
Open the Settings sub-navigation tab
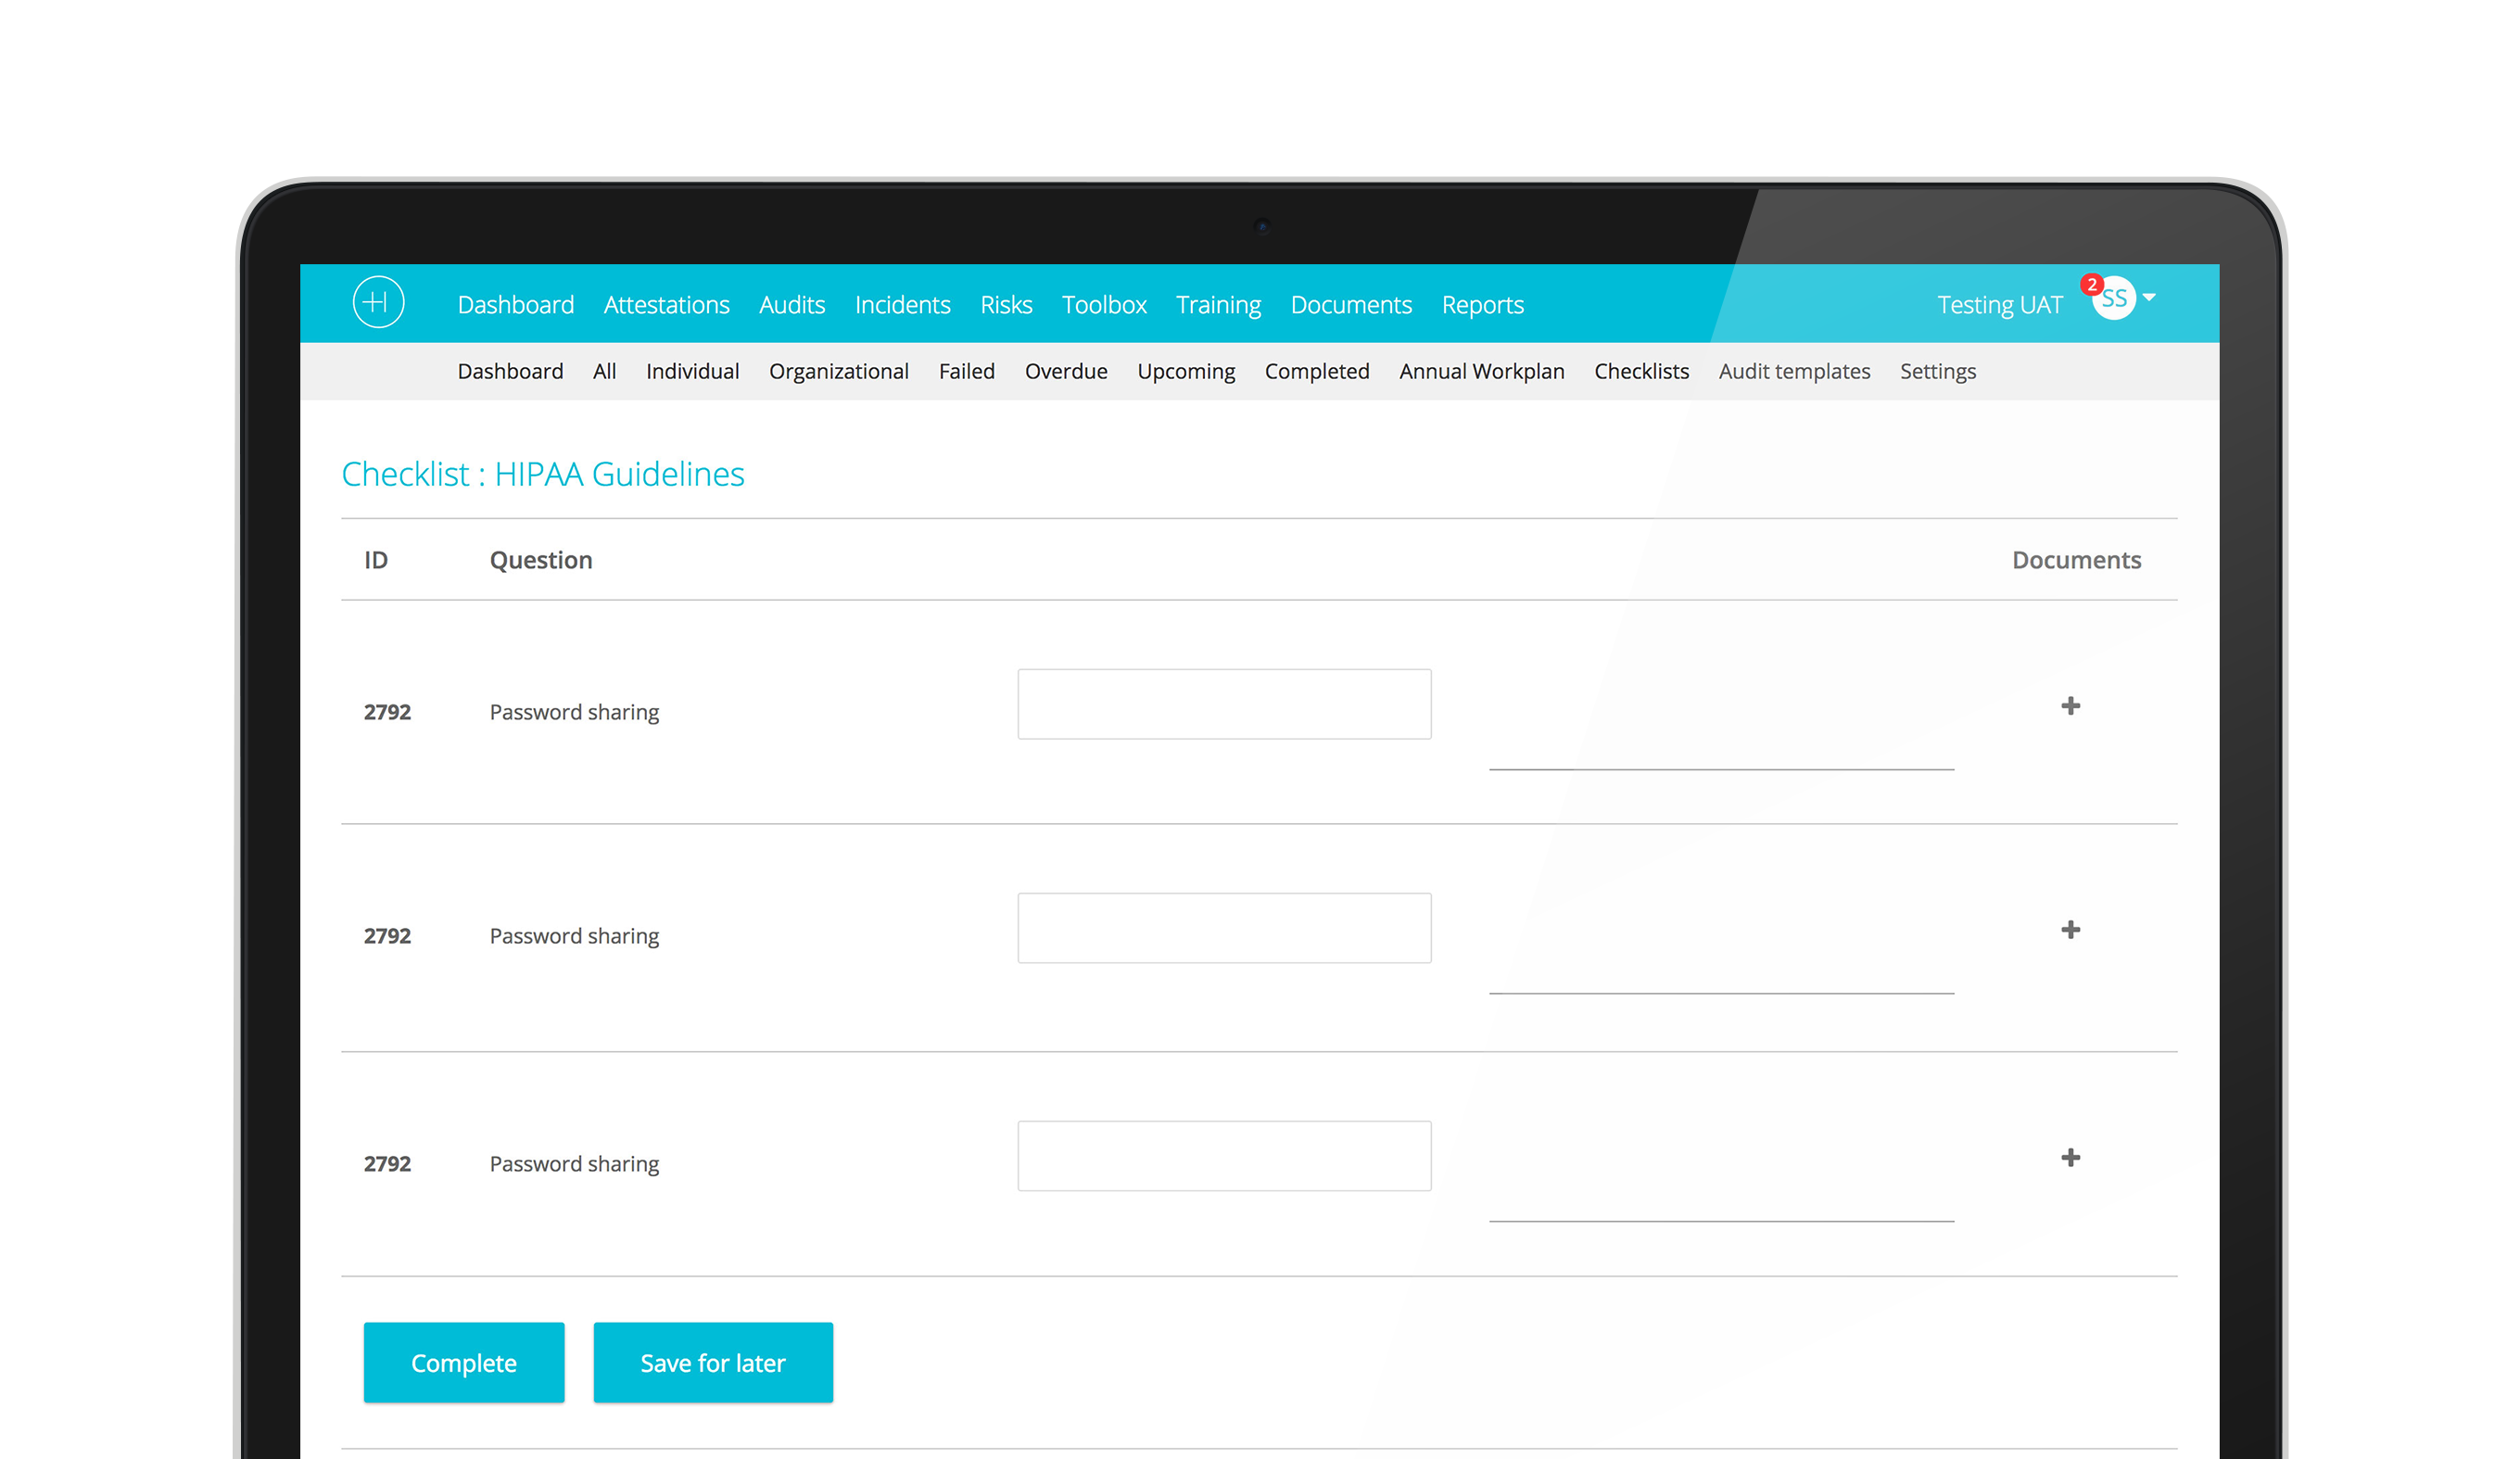pos(1937,372)
